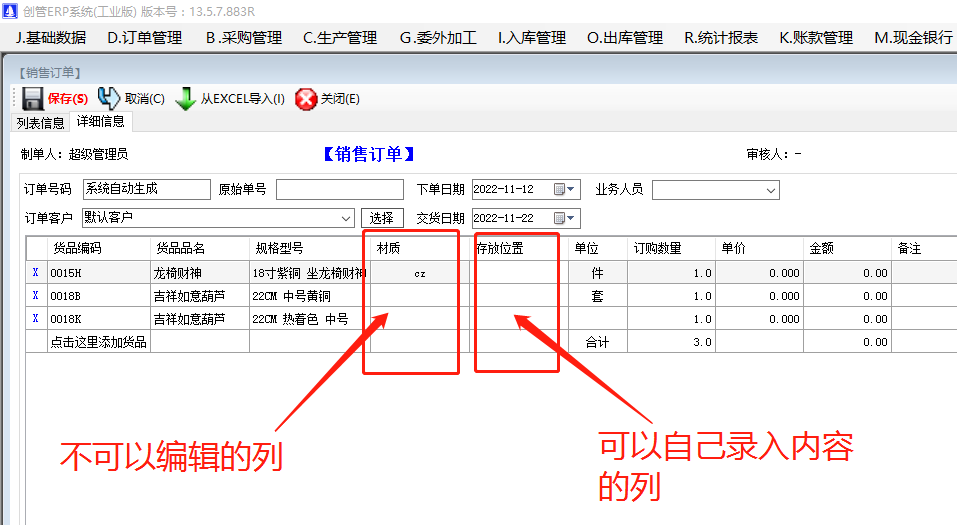The image size is (957, 525).
Task: Click 从EXCEL导入(I) button label
Action: click(x=243, y=99)
